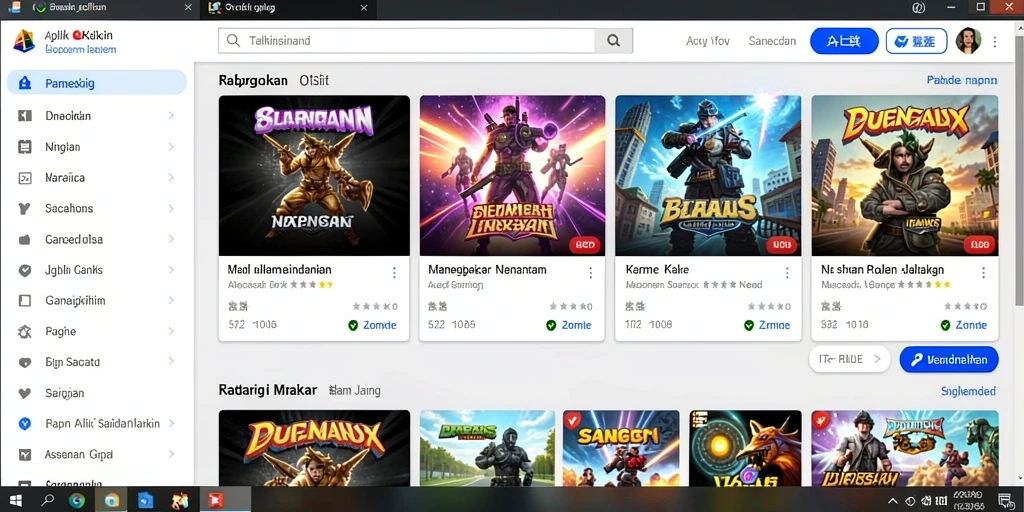Open options menu on Manegbakar Nenantam card
1024x512 pixels.
tap(590, 273)
